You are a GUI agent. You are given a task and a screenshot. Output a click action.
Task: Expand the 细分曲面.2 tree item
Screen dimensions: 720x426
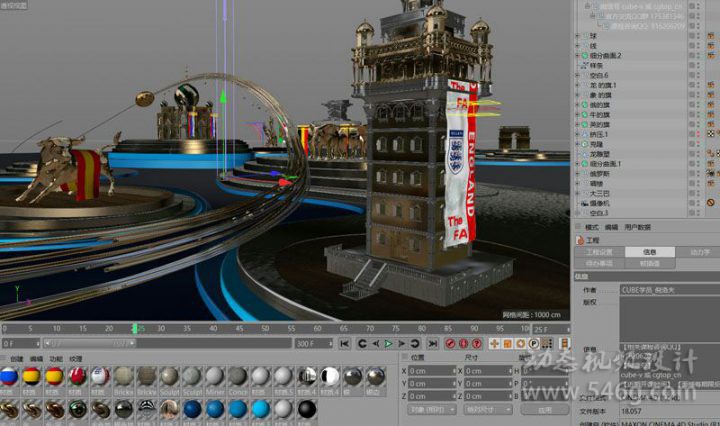pyautogui.click(x=577, y=55)
